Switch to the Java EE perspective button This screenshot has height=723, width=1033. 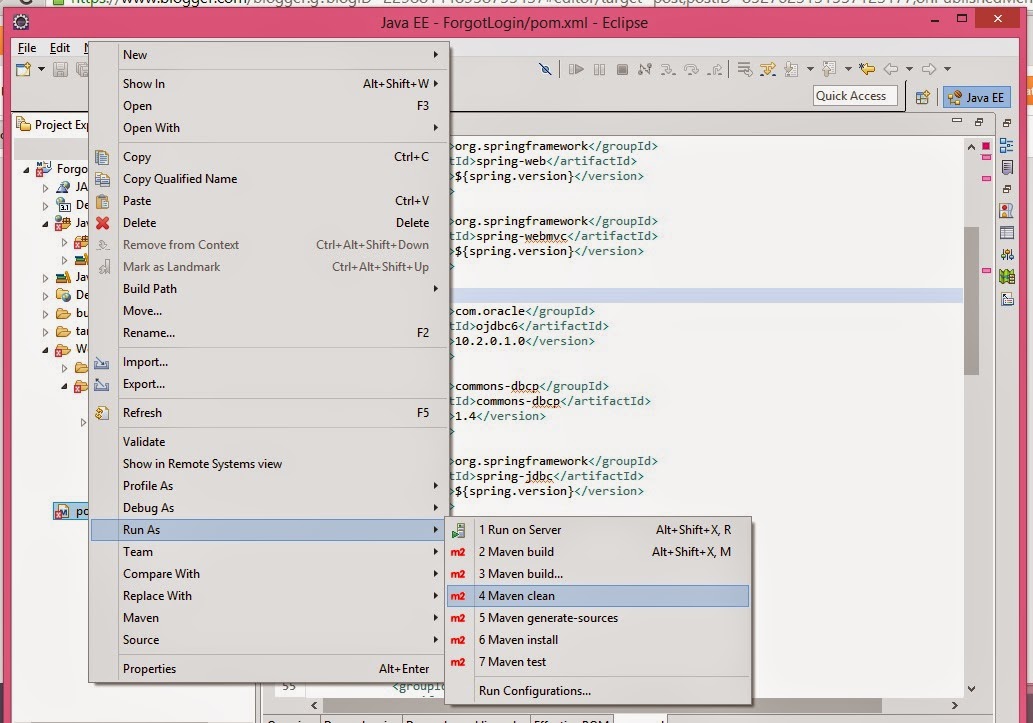975,95
